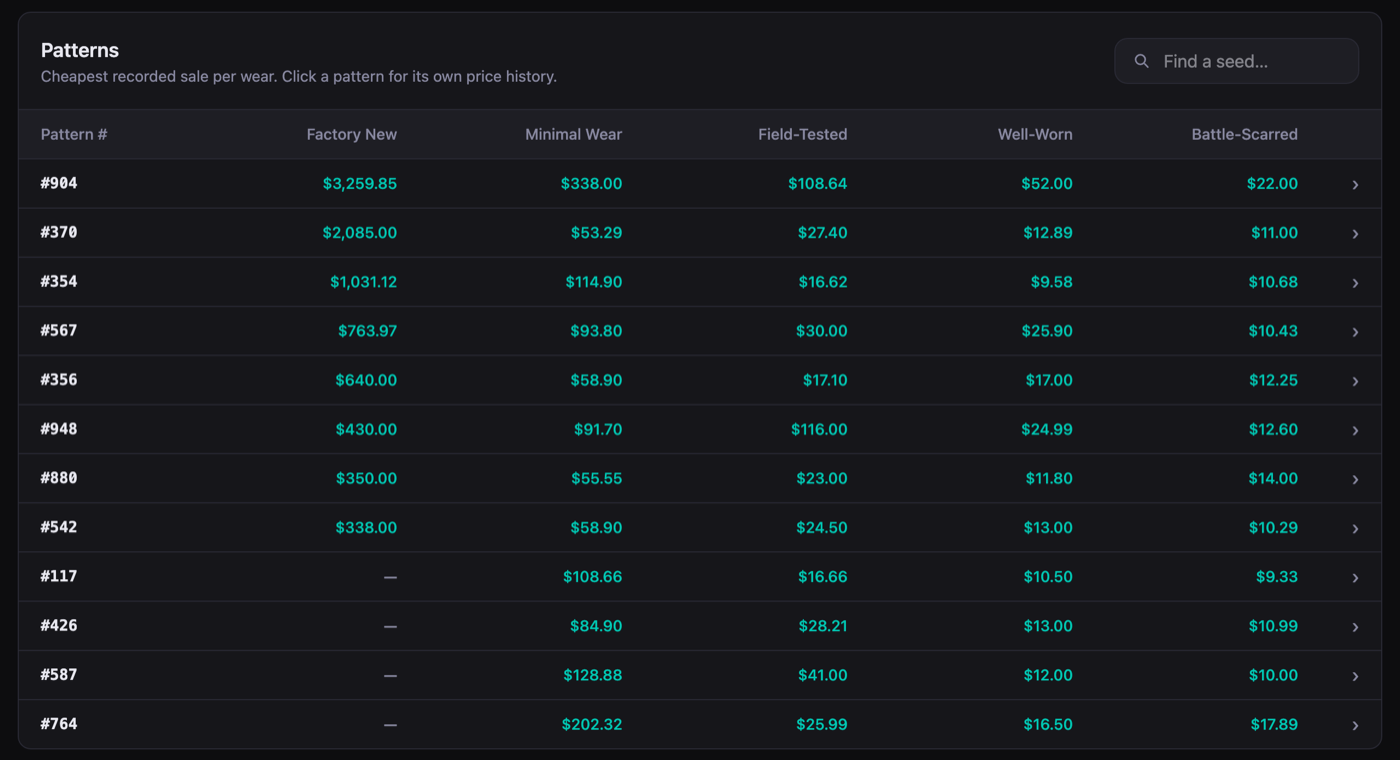The height and width of the screenshot is (760, 1400).
Task: Select pattern #948 label
Action: (59, 428)
